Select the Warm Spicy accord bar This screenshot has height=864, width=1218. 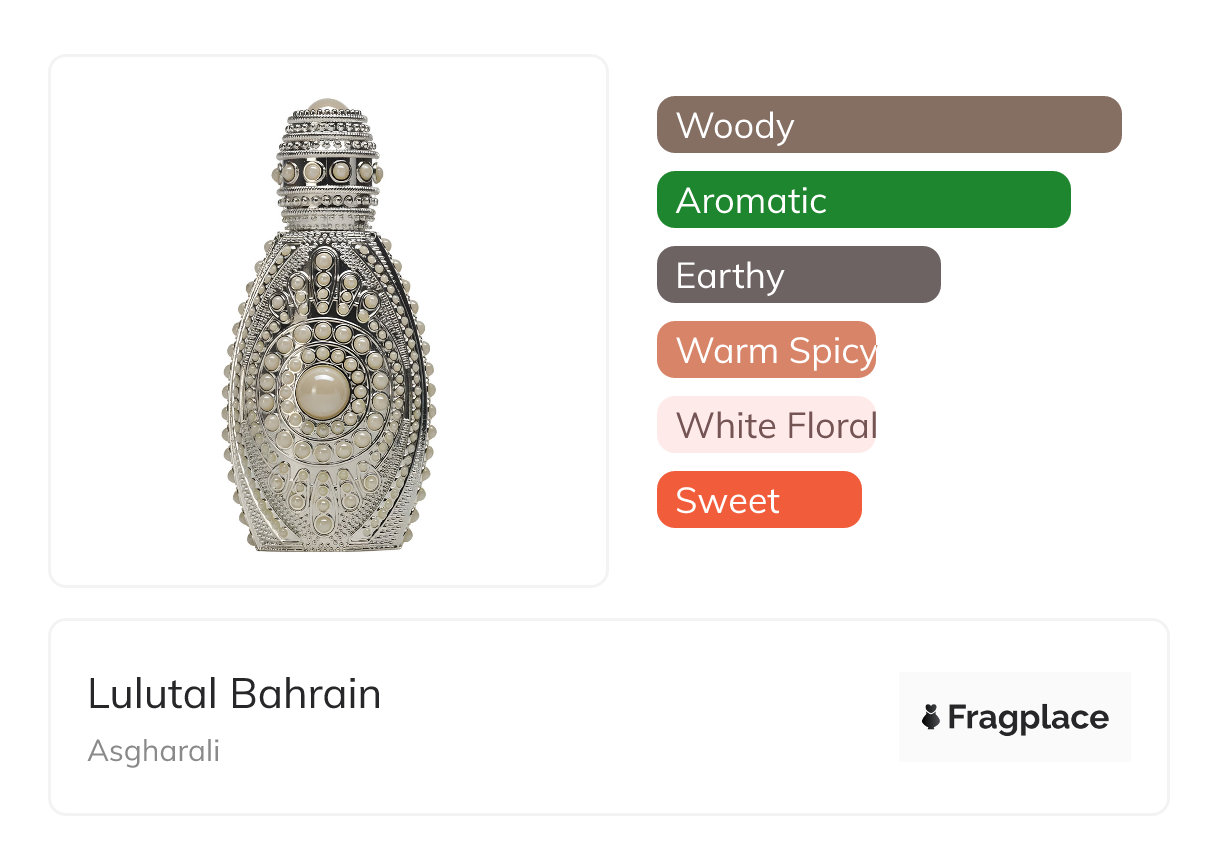click(x=766, y=350)
